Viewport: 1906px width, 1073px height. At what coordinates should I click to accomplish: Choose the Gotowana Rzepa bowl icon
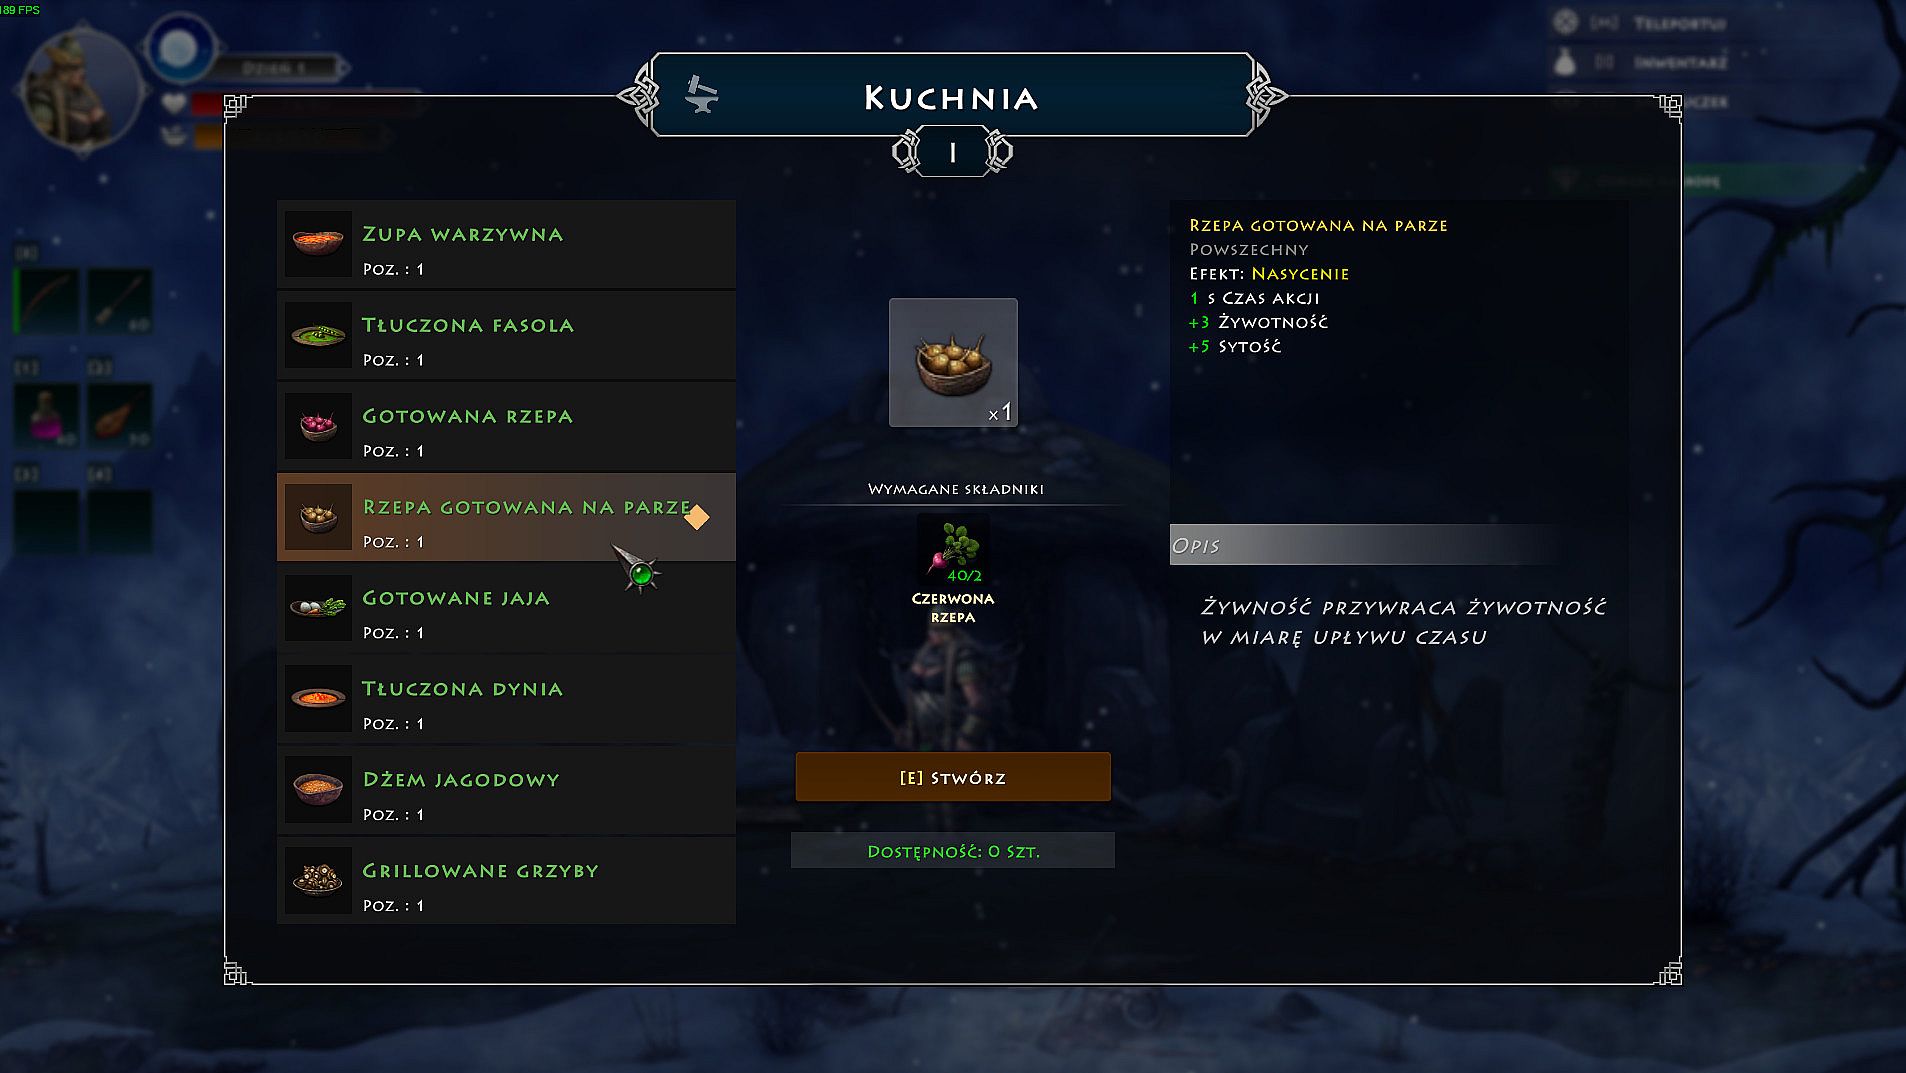(318, 426)
